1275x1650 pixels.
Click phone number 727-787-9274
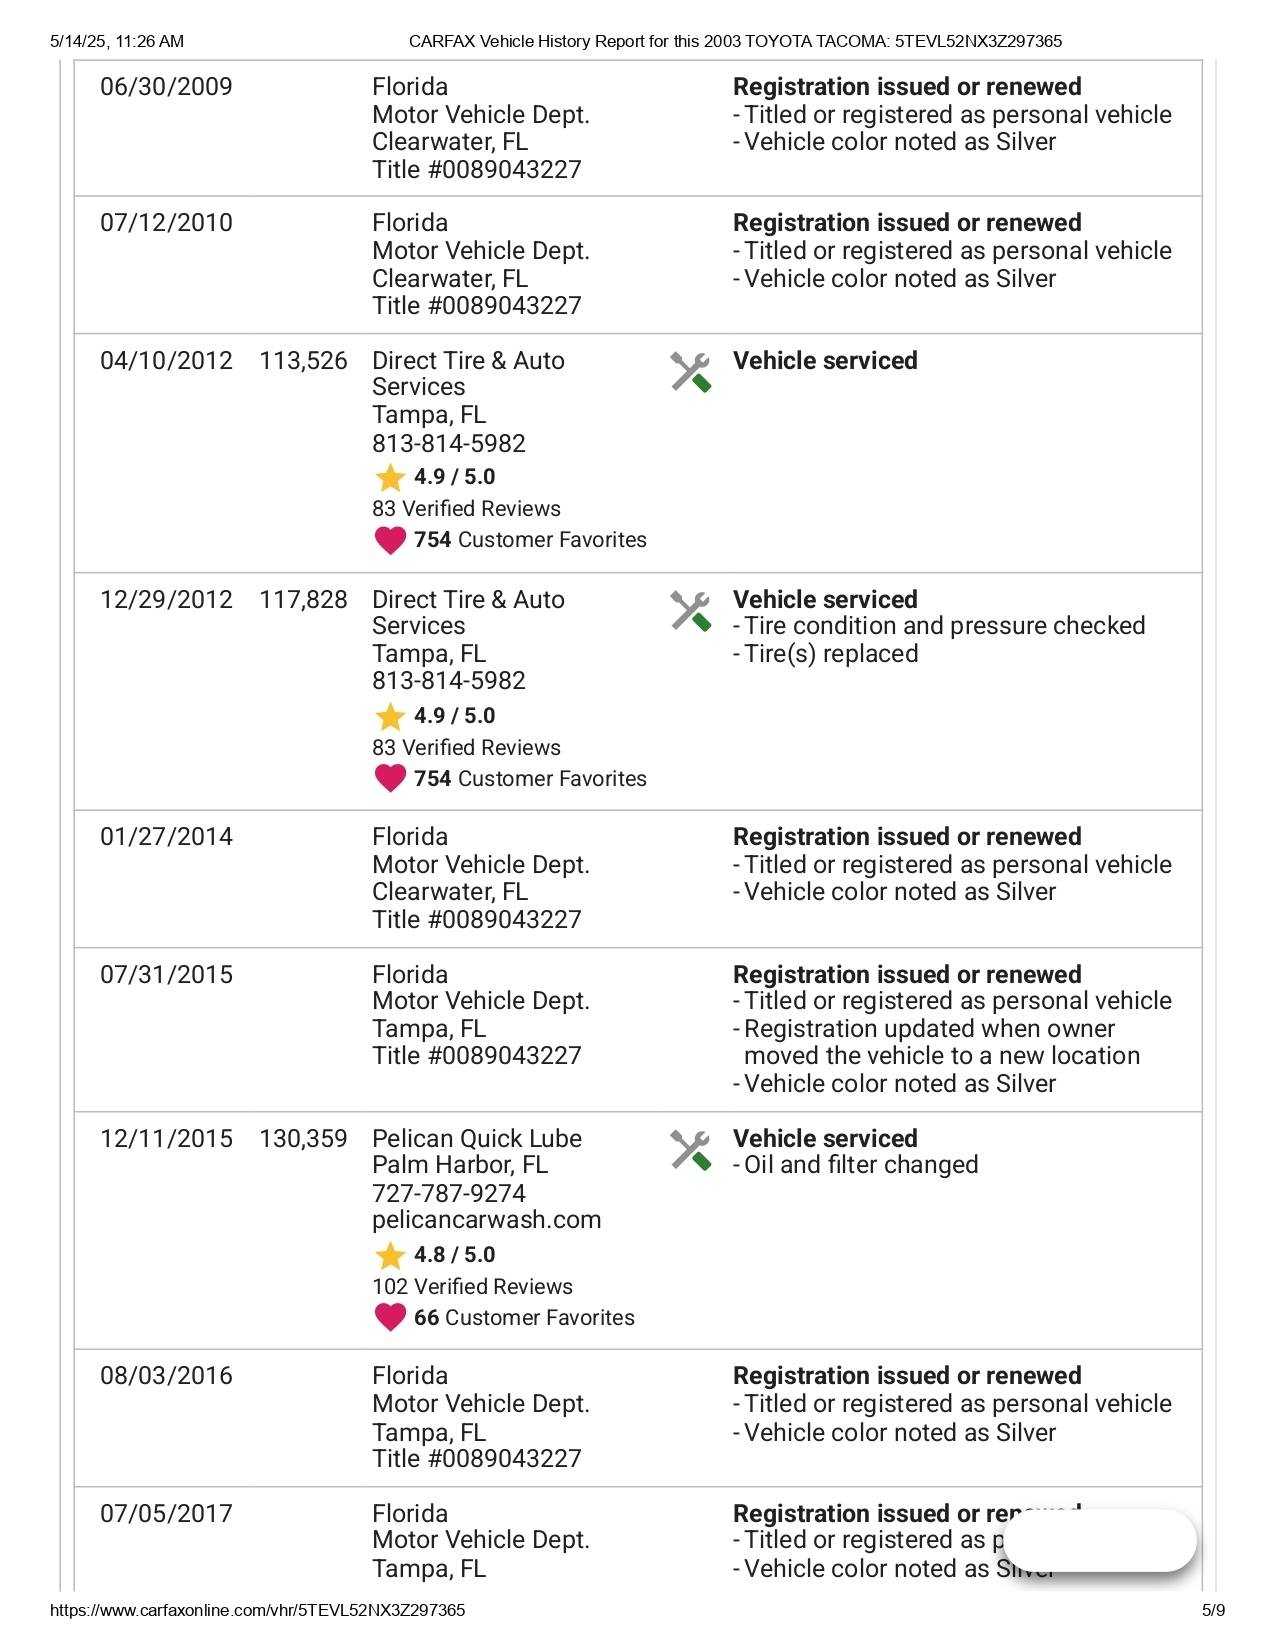(x=448, y=1193)
